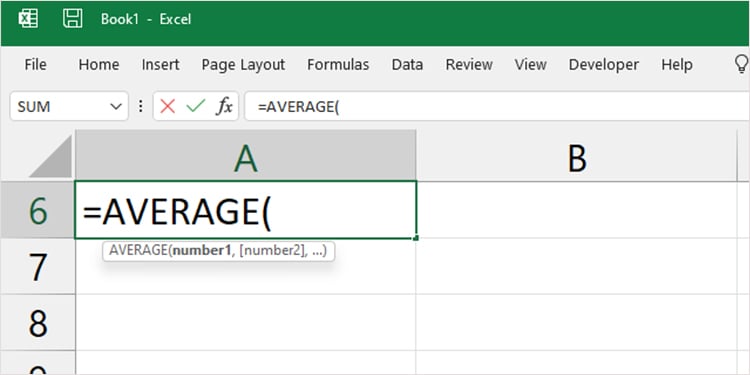
Task: Switch to the Data tab
Action: tap(407, 65)
